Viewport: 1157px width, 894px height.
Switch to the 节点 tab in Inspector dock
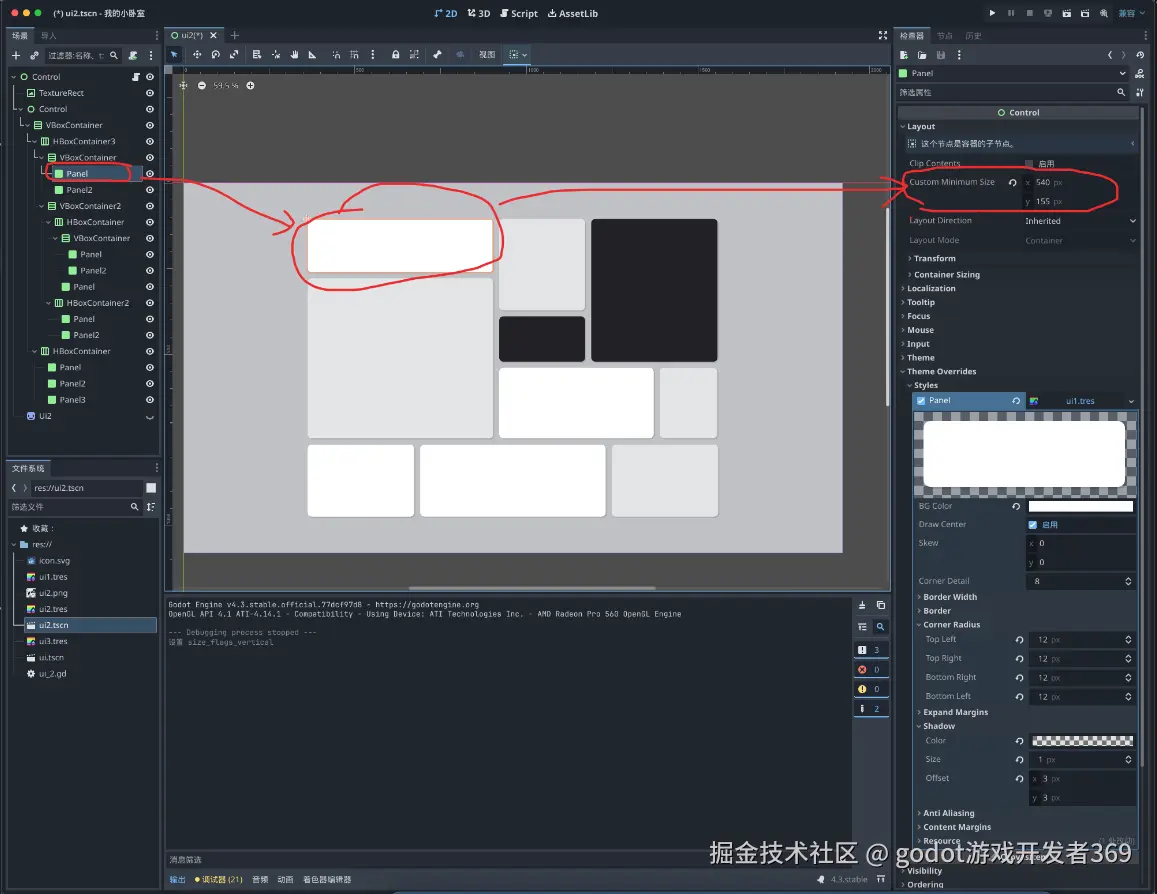point(944,36)
